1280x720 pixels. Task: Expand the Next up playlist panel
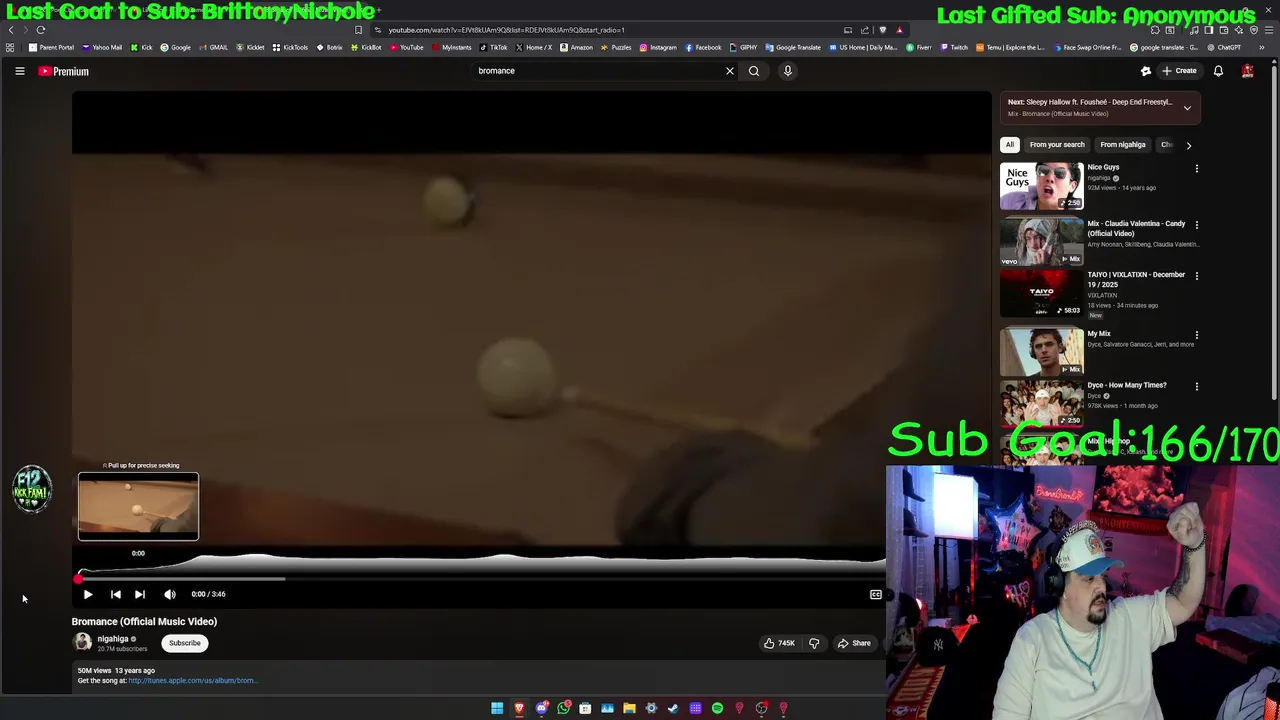(1187, 107)
